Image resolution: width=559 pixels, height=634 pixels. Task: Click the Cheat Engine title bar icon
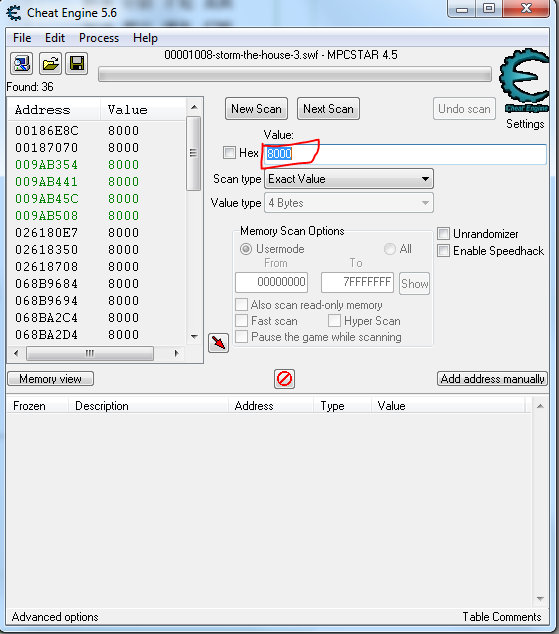click(x=14, y=13)
